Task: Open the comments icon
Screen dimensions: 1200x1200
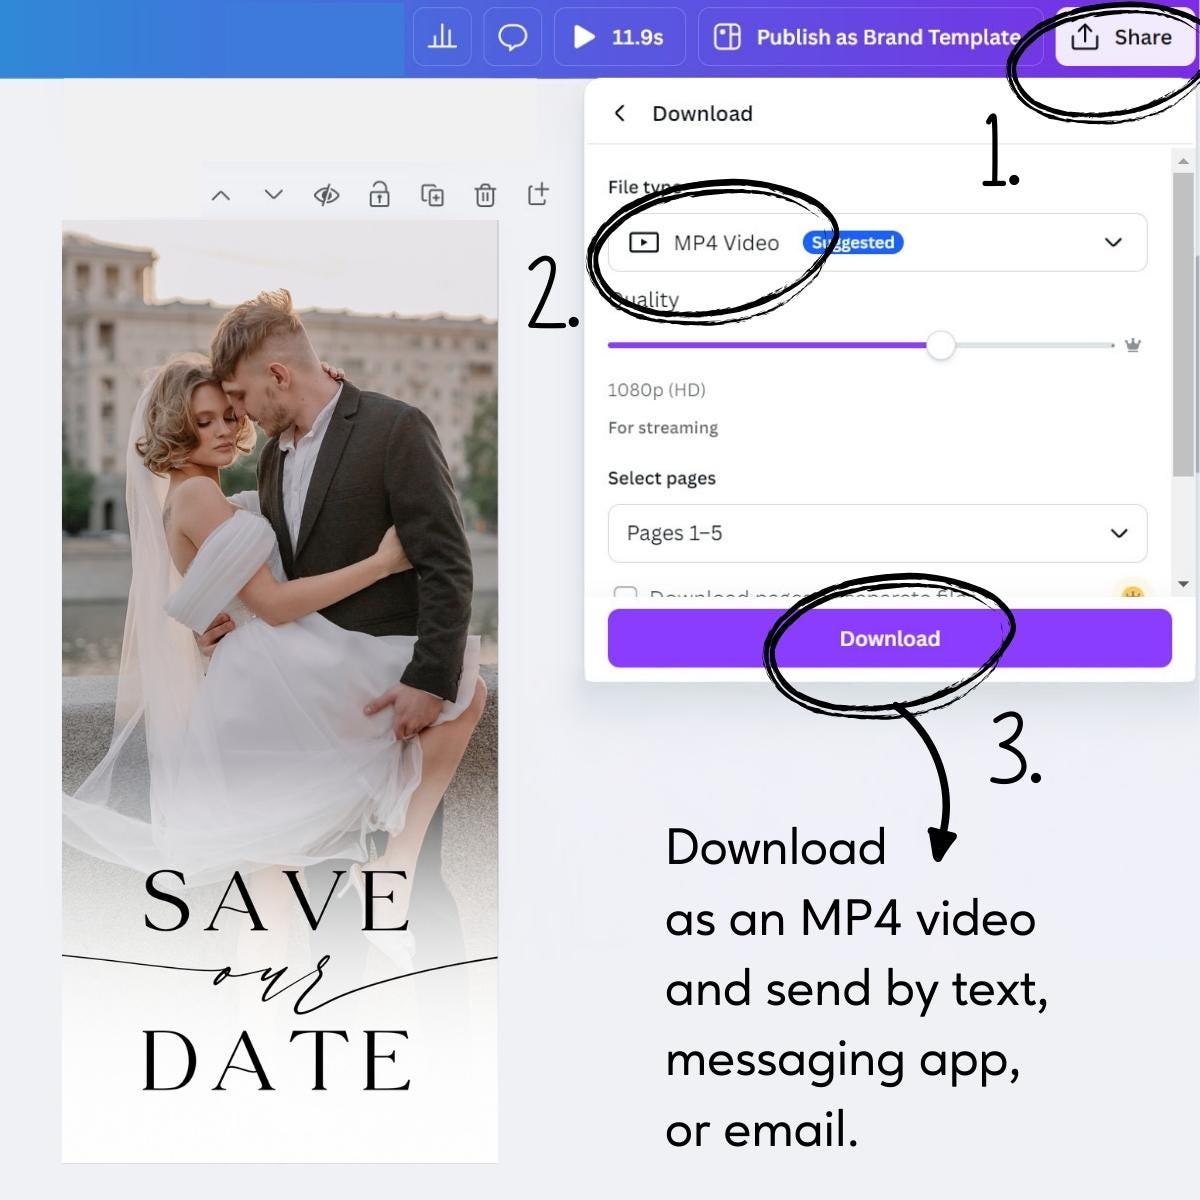Action: 512,37
